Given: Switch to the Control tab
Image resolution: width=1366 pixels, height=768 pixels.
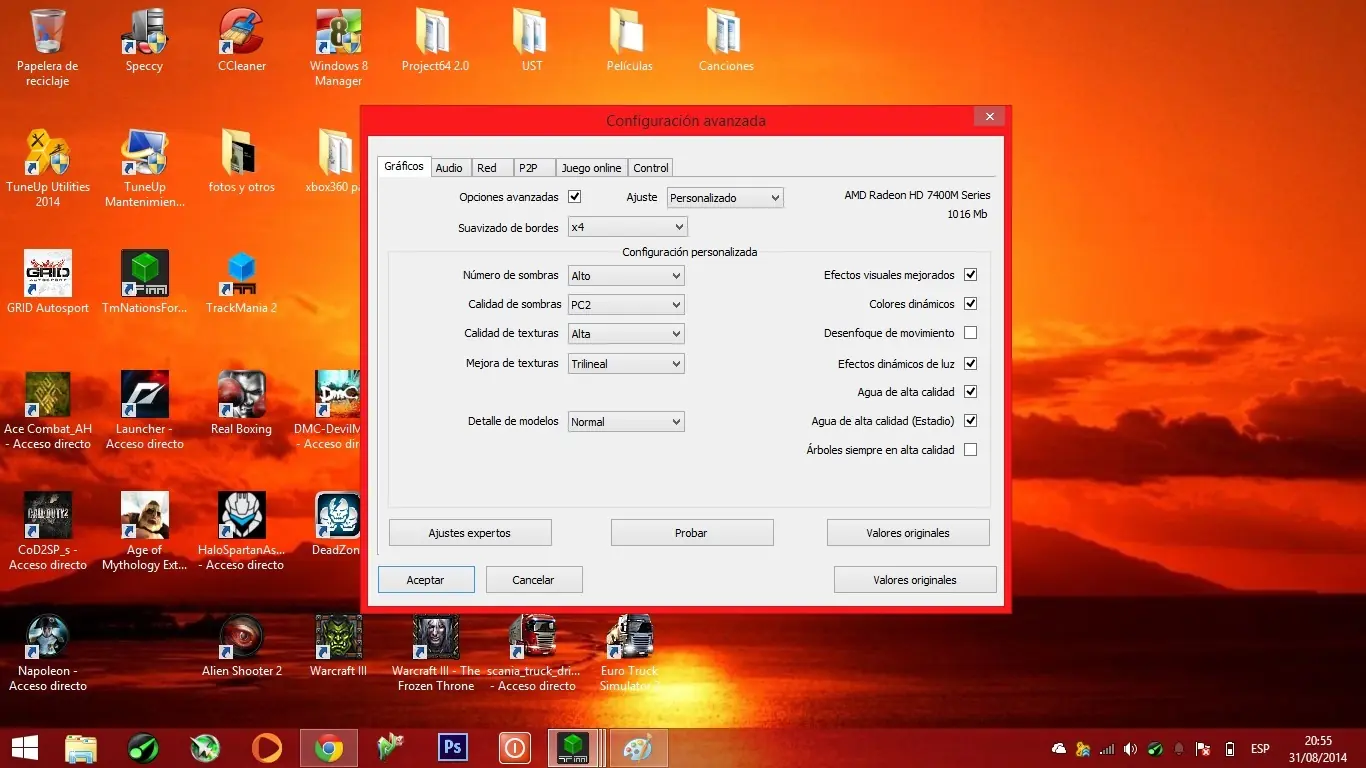Looking at the screenshot, I should 651,168.
